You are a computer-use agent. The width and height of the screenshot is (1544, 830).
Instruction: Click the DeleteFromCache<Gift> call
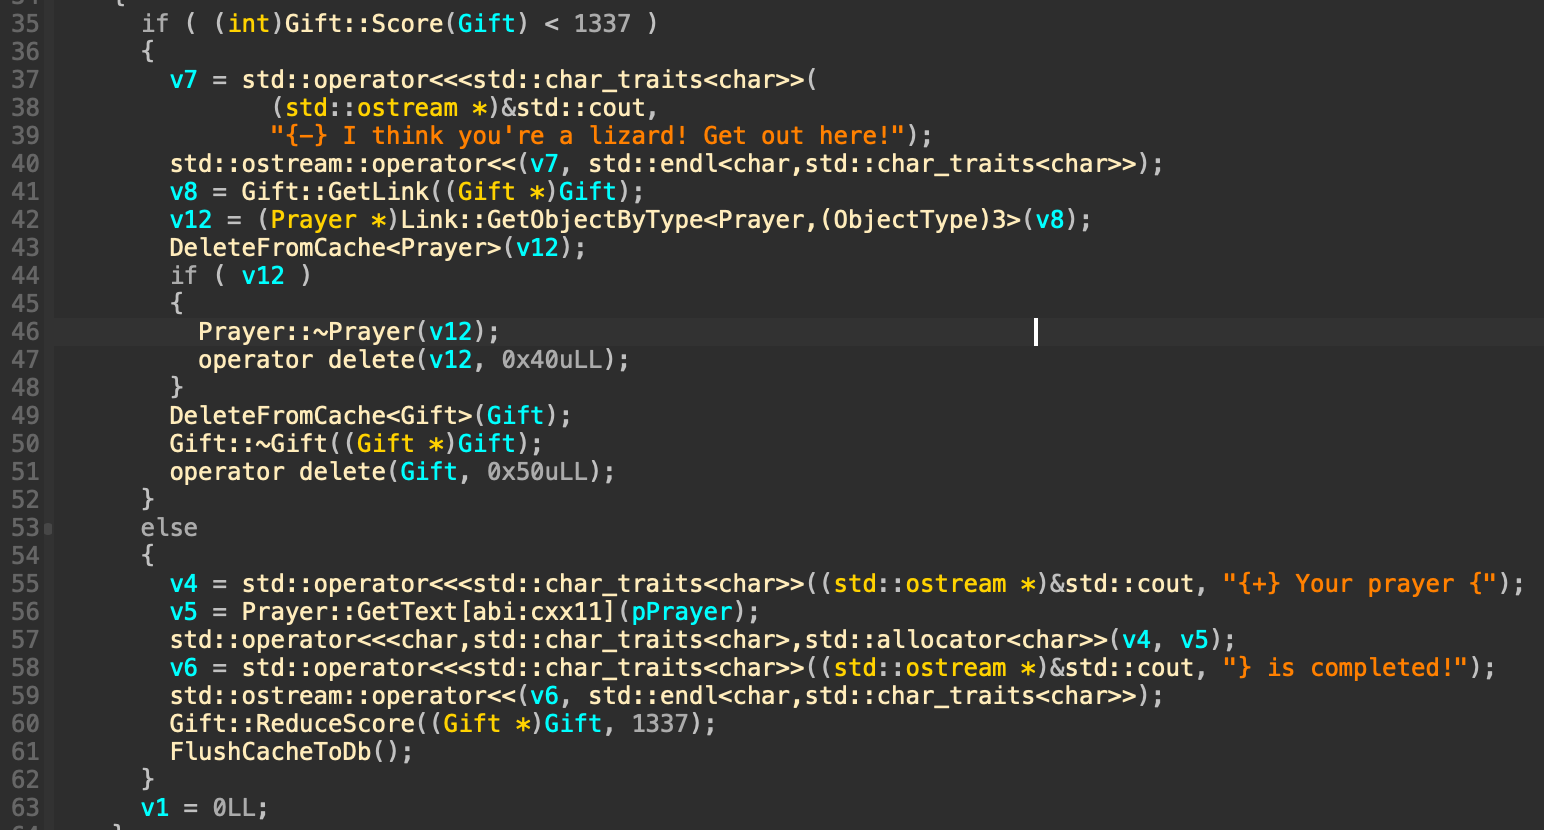tap(321, 415)
